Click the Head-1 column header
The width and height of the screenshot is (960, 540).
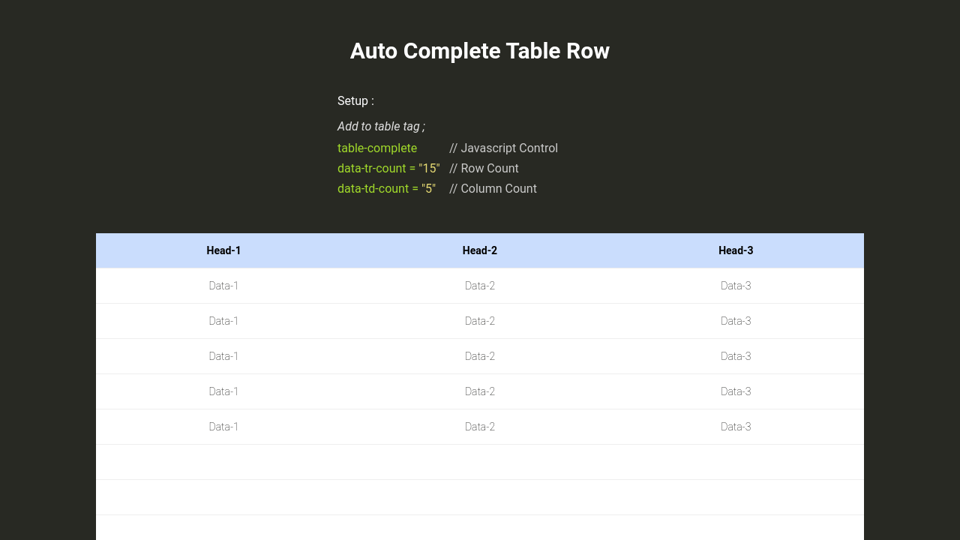click(x=223, y=251)
